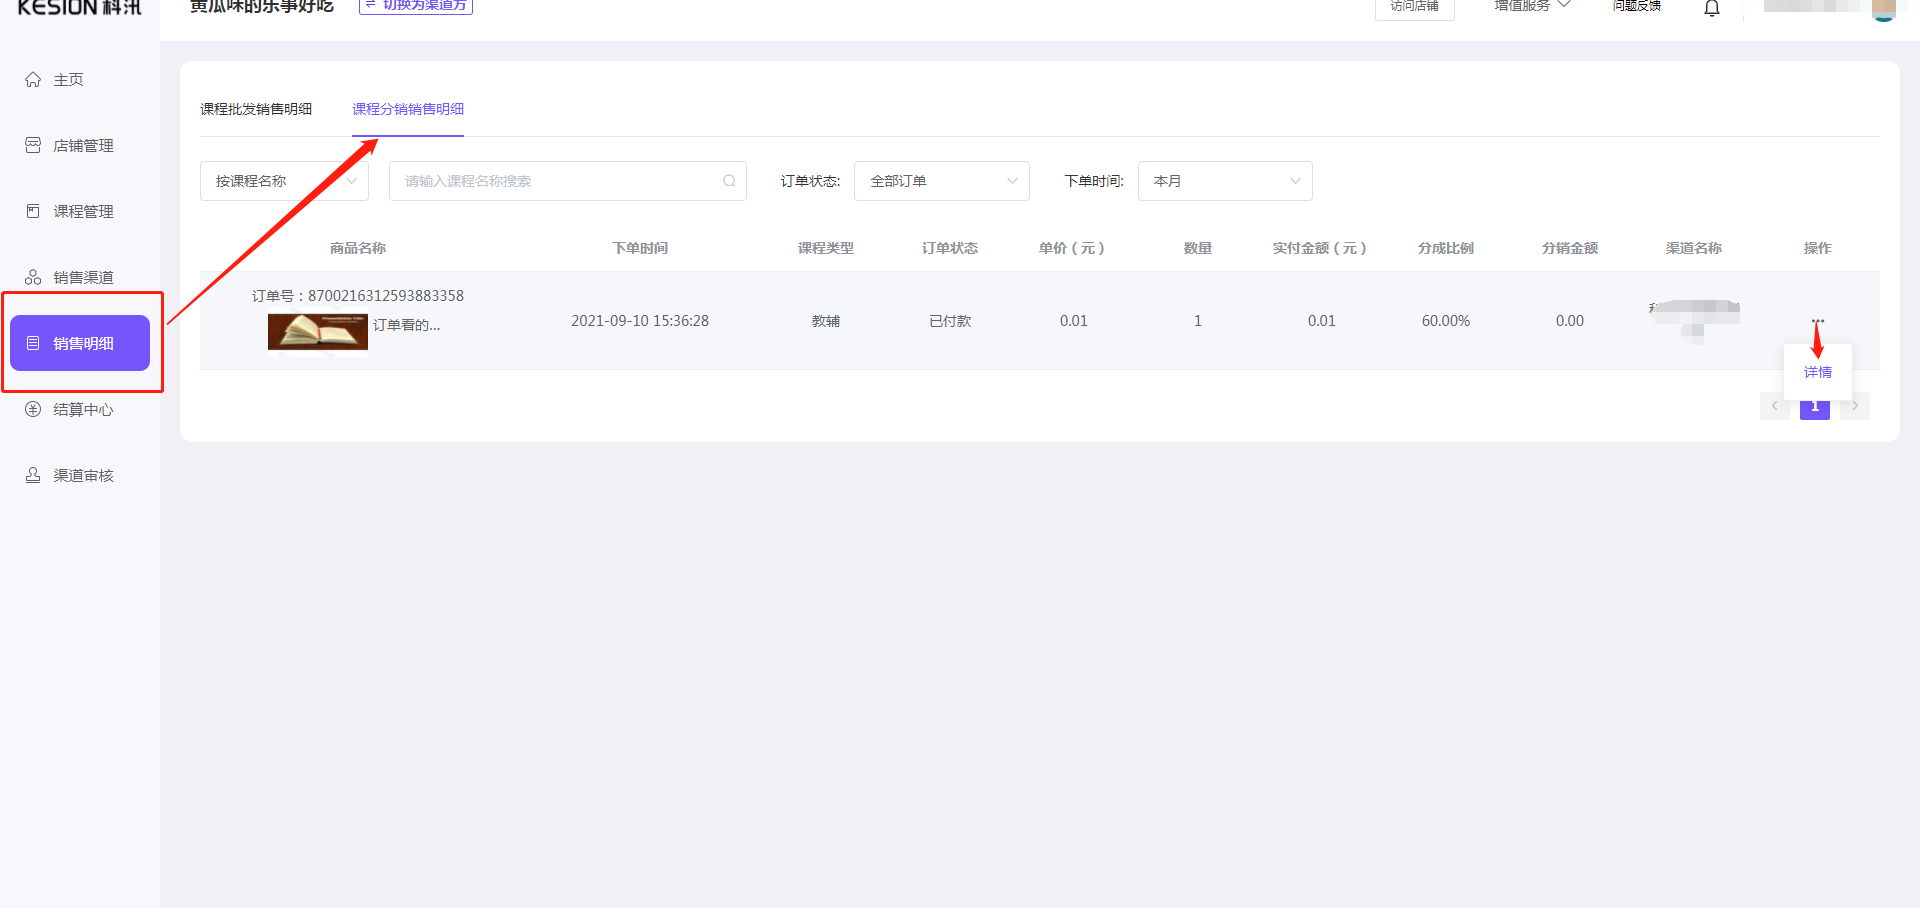
Task: Open the 主页 home sidebar item
Action: pos(68,80)
